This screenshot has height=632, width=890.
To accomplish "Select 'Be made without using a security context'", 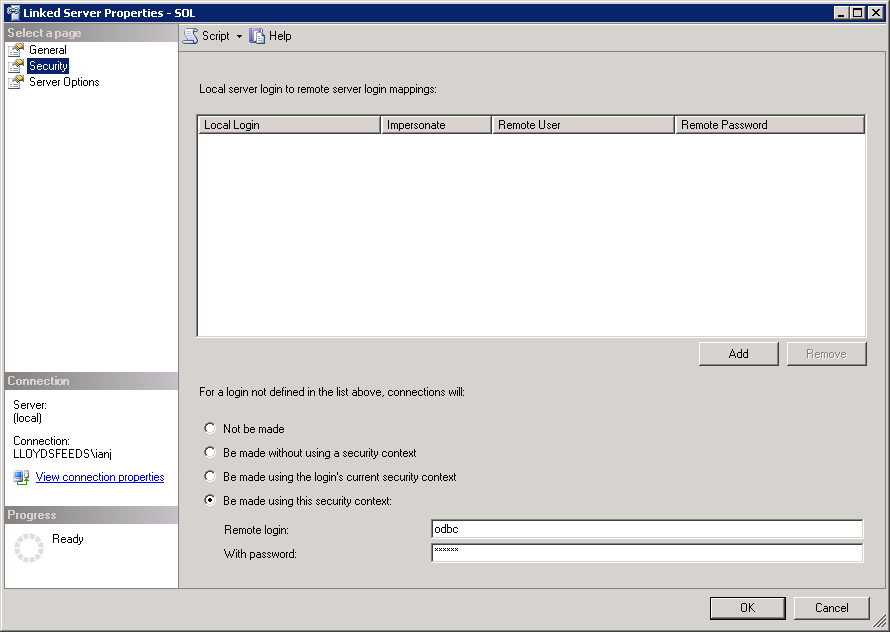I will click(210, 453).
